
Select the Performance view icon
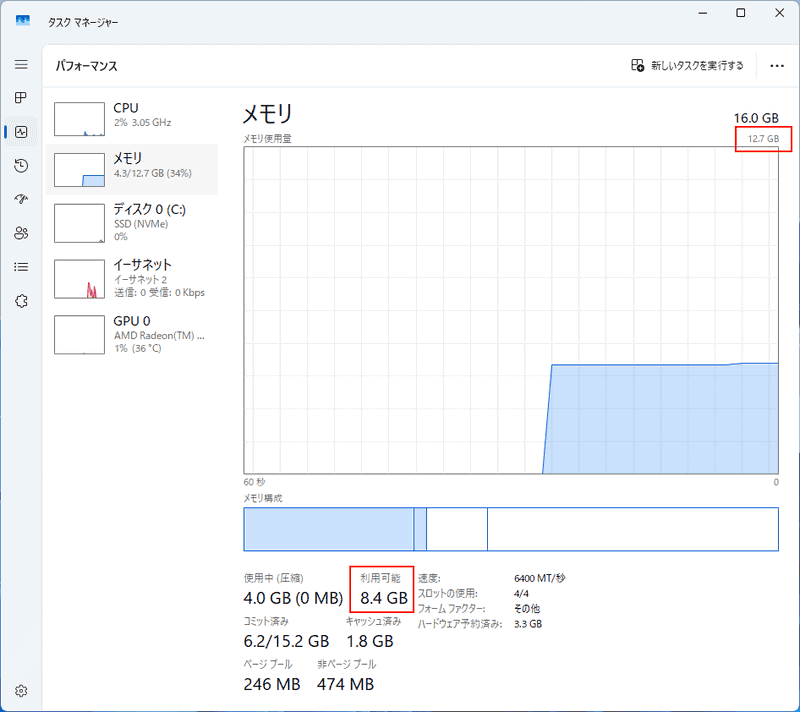point(20,131)
